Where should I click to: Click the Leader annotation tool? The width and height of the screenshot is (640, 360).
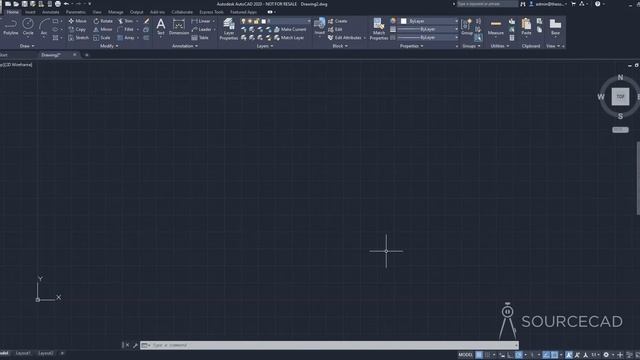point(202,29)
